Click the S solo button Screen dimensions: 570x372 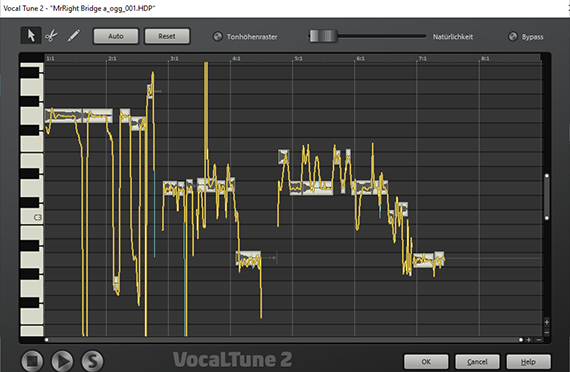(92, 361)
